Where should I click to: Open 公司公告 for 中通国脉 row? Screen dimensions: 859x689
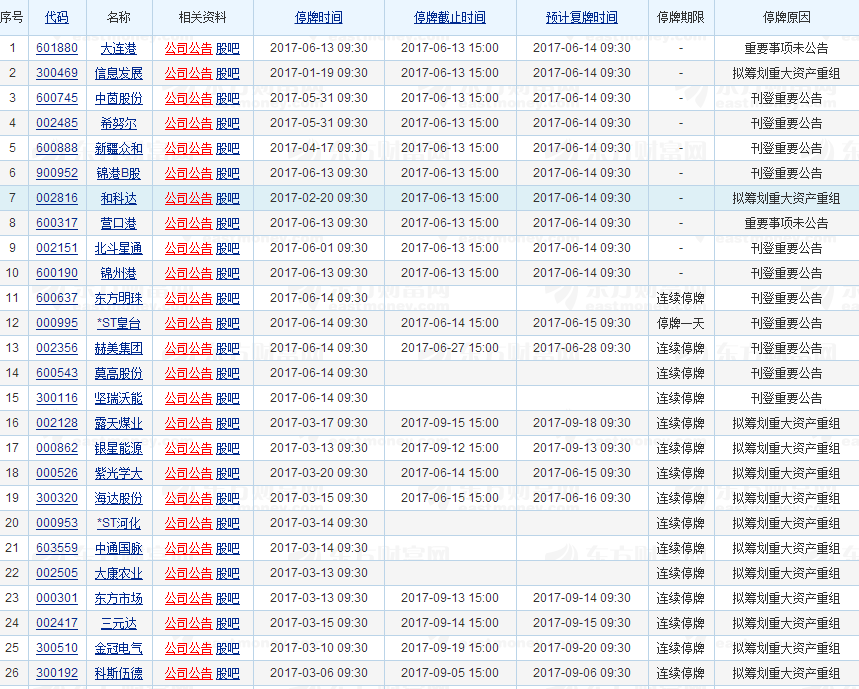coord(188,549)
